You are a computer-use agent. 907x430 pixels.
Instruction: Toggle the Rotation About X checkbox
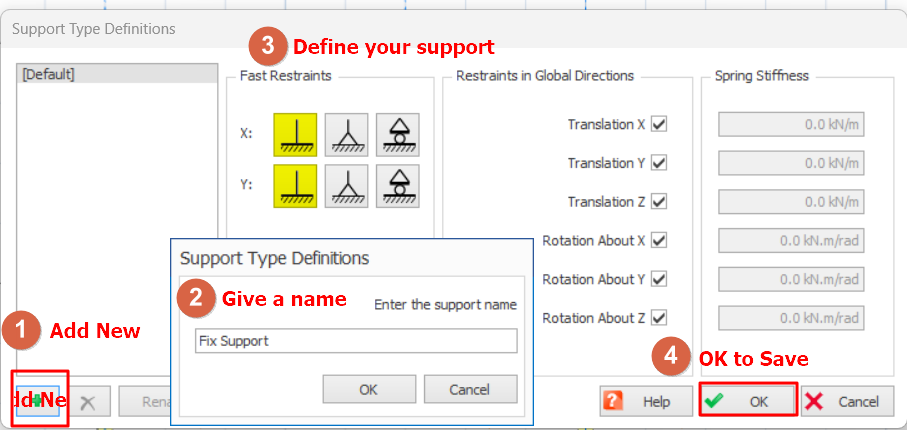click(x=659, y=241)
